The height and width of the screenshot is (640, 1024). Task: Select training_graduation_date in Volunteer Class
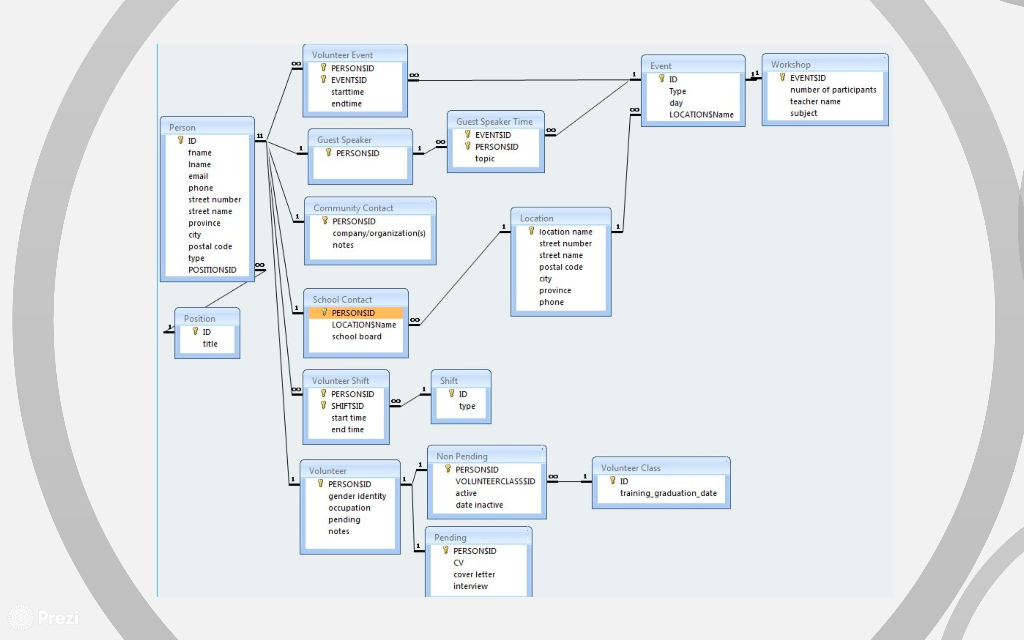click(667, 493)
